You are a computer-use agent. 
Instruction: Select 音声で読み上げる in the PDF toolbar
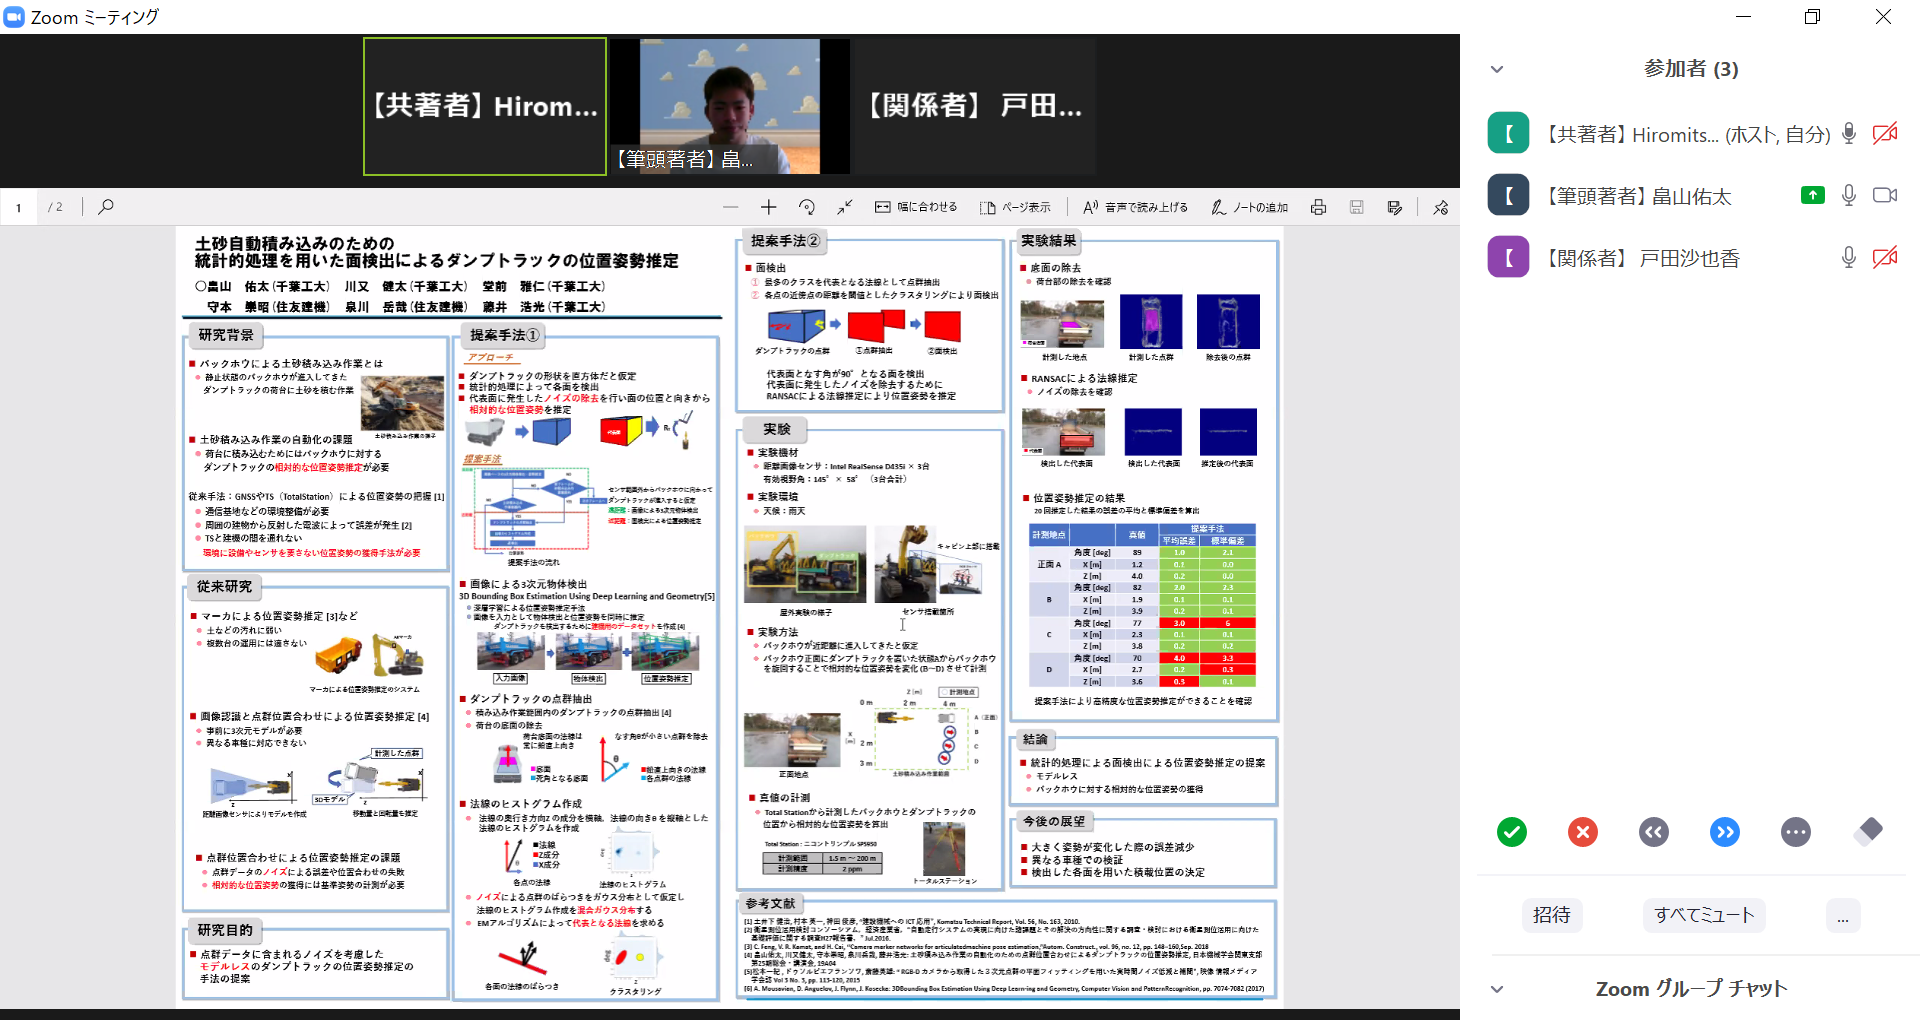pyautogui.click(x=1135, y=207)
